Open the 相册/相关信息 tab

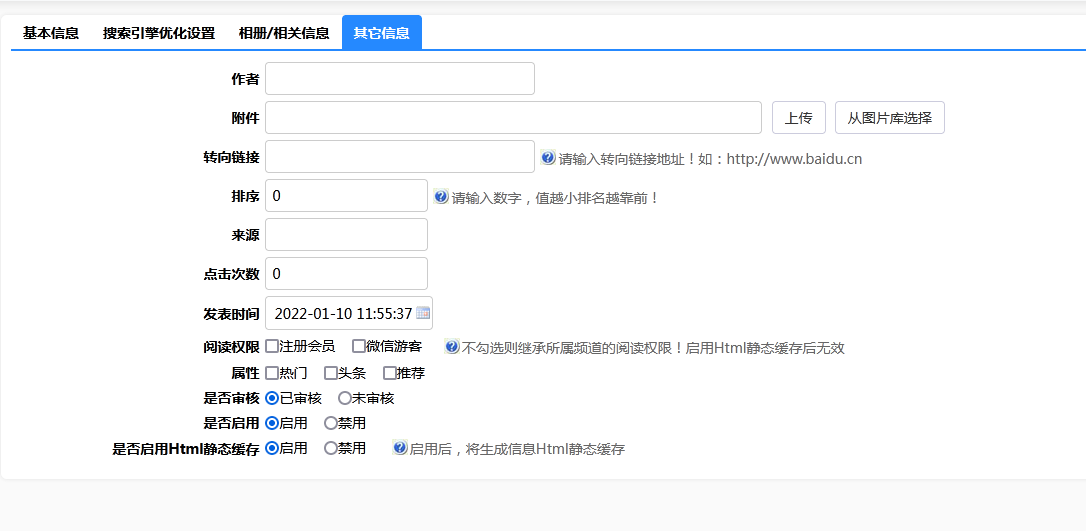(x=284, y=33)
